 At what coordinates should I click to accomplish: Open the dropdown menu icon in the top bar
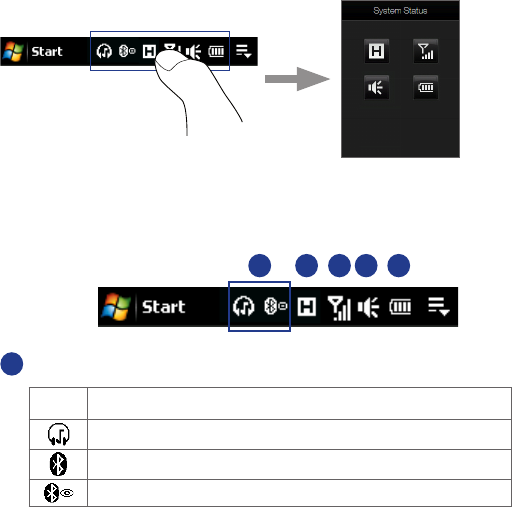(243, 52)
